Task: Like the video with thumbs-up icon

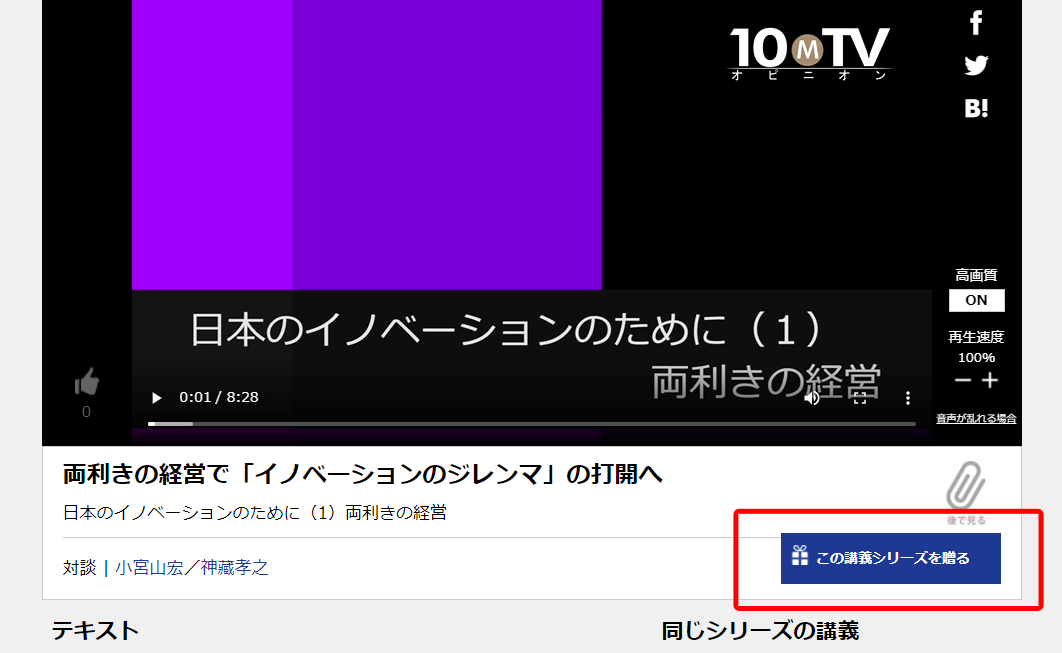Action: [87, 382]
